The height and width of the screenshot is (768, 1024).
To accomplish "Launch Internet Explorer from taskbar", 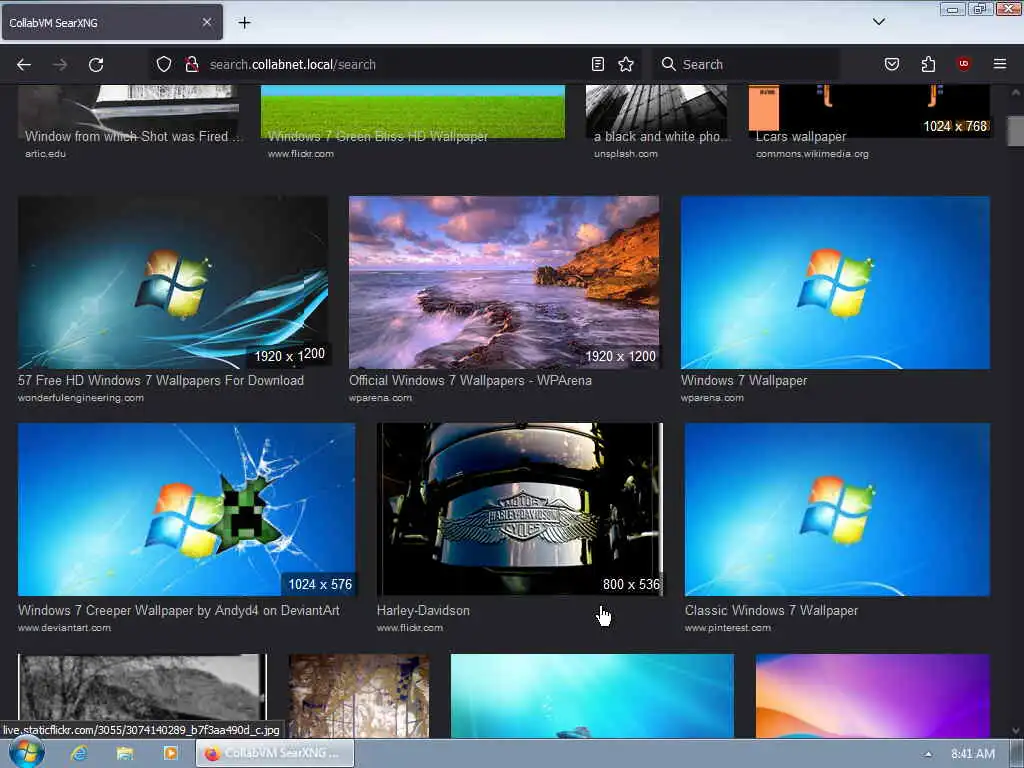I will 80,753.
